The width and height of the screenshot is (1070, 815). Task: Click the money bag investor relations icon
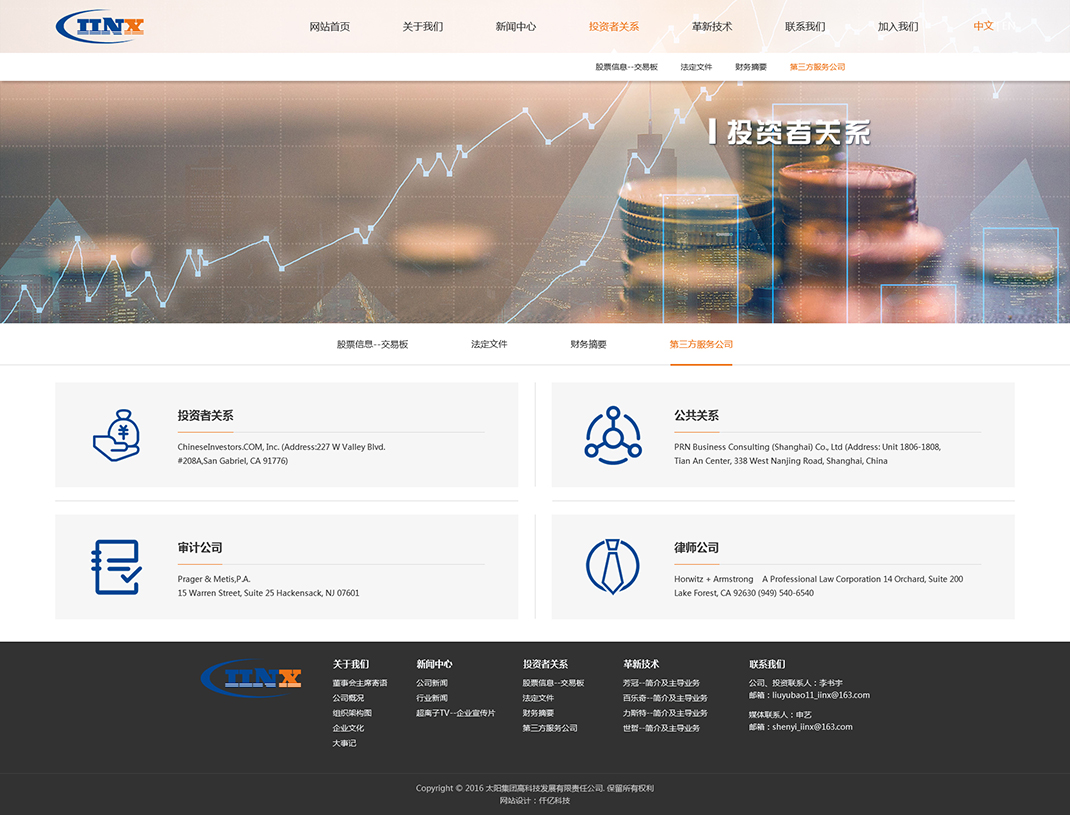click(x=116, y=435)
